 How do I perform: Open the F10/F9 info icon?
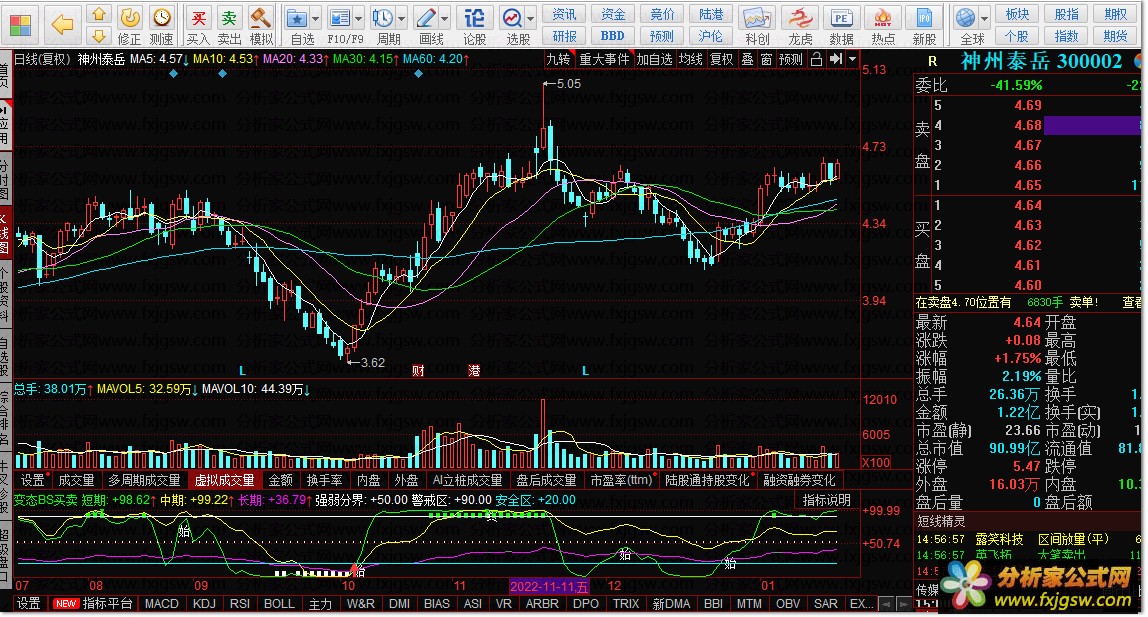339,18
